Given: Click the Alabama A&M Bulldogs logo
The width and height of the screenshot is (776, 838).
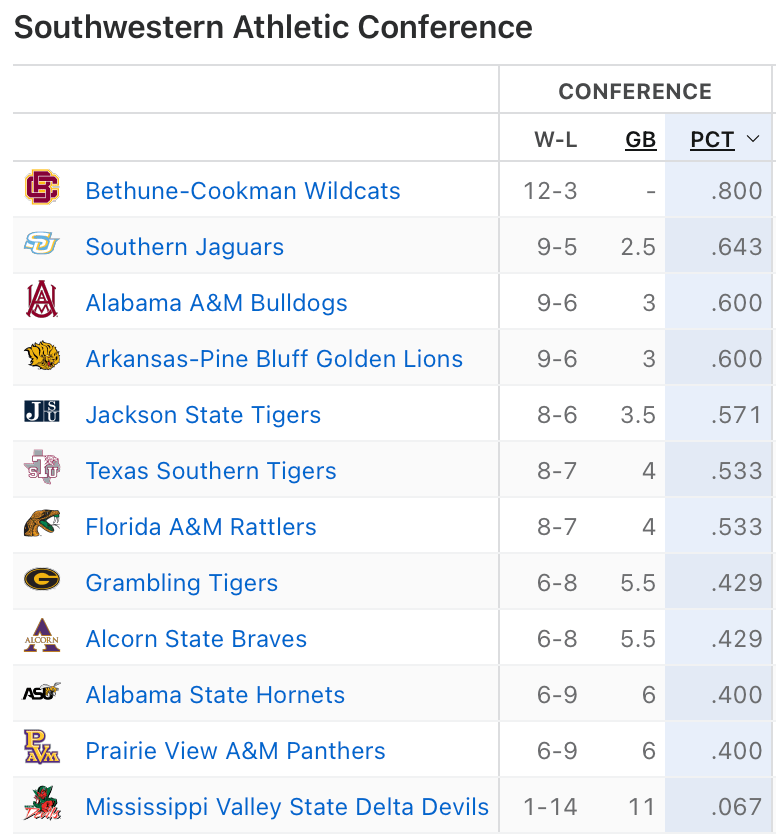Looking at the screenshot, I should pyautogui.click(x=42, y=301).
